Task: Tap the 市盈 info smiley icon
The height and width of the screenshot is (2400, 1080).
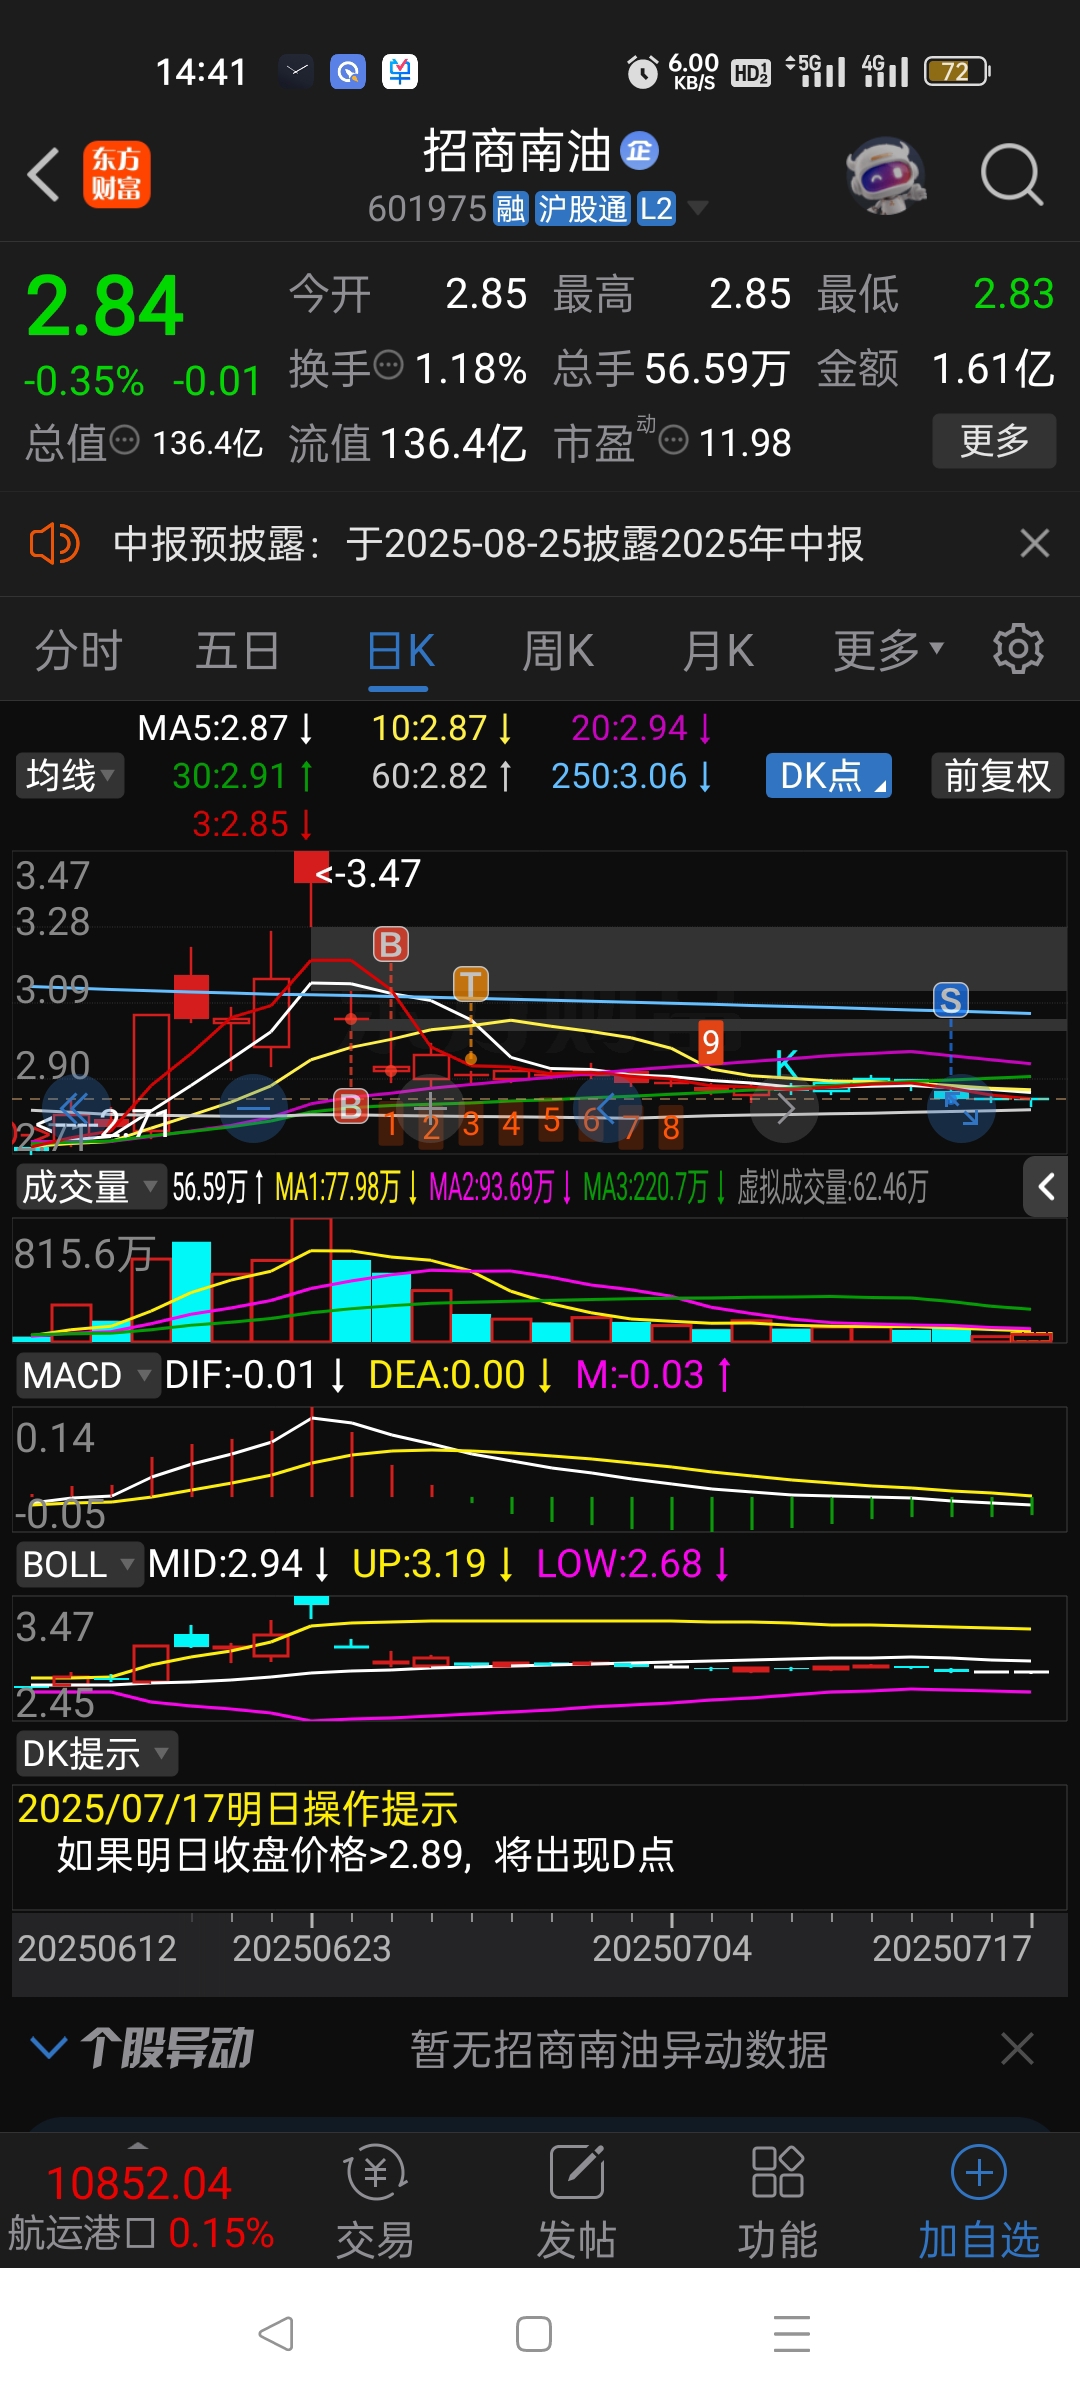Action: (x=674, y=439)
